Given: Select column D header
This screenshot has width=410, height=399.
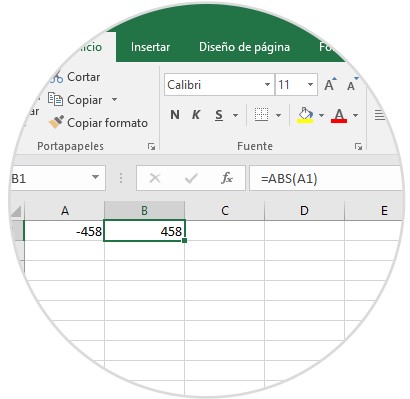Looking at the screenshot, I should [304, 211].
